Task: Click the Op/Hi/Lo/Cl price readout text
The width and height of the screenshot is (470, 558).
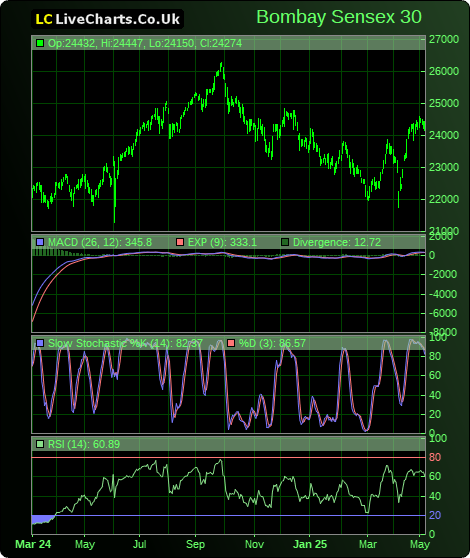Action: (145, 43)
